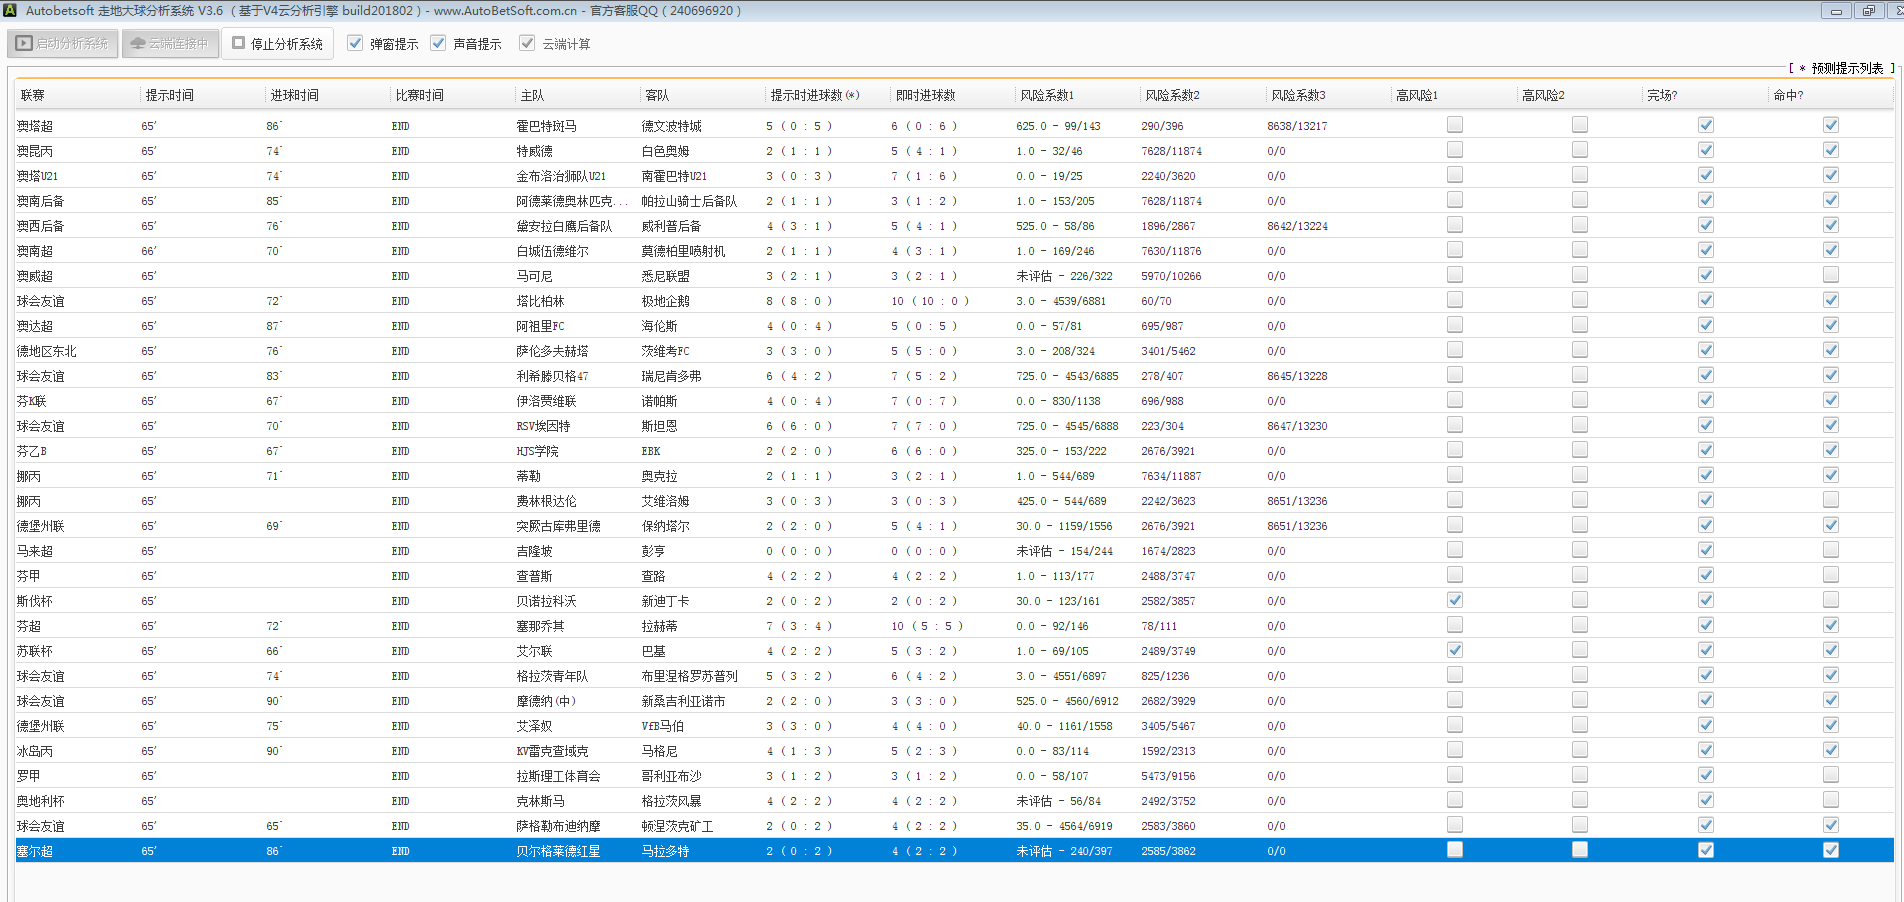Disable the 弹窗提示 checkbox
This screenshot has width=1904, height=902.
pyautogui.click(x=355, y=43)
